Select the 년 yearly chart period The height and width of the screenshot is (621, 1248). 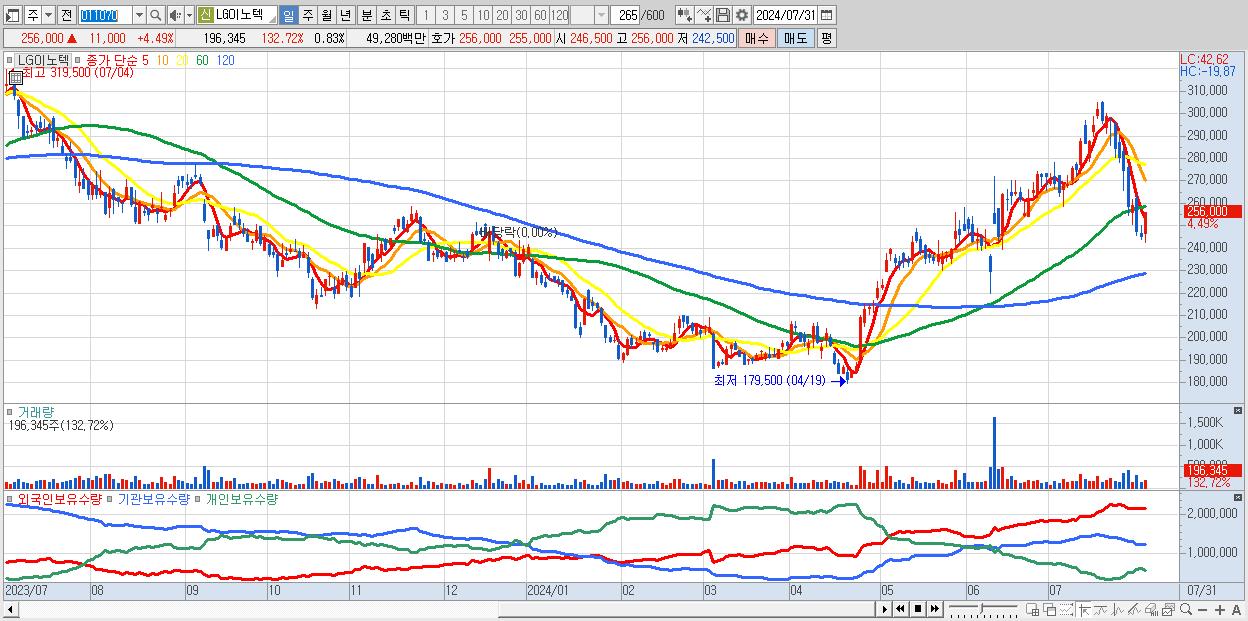pos(345,15)
